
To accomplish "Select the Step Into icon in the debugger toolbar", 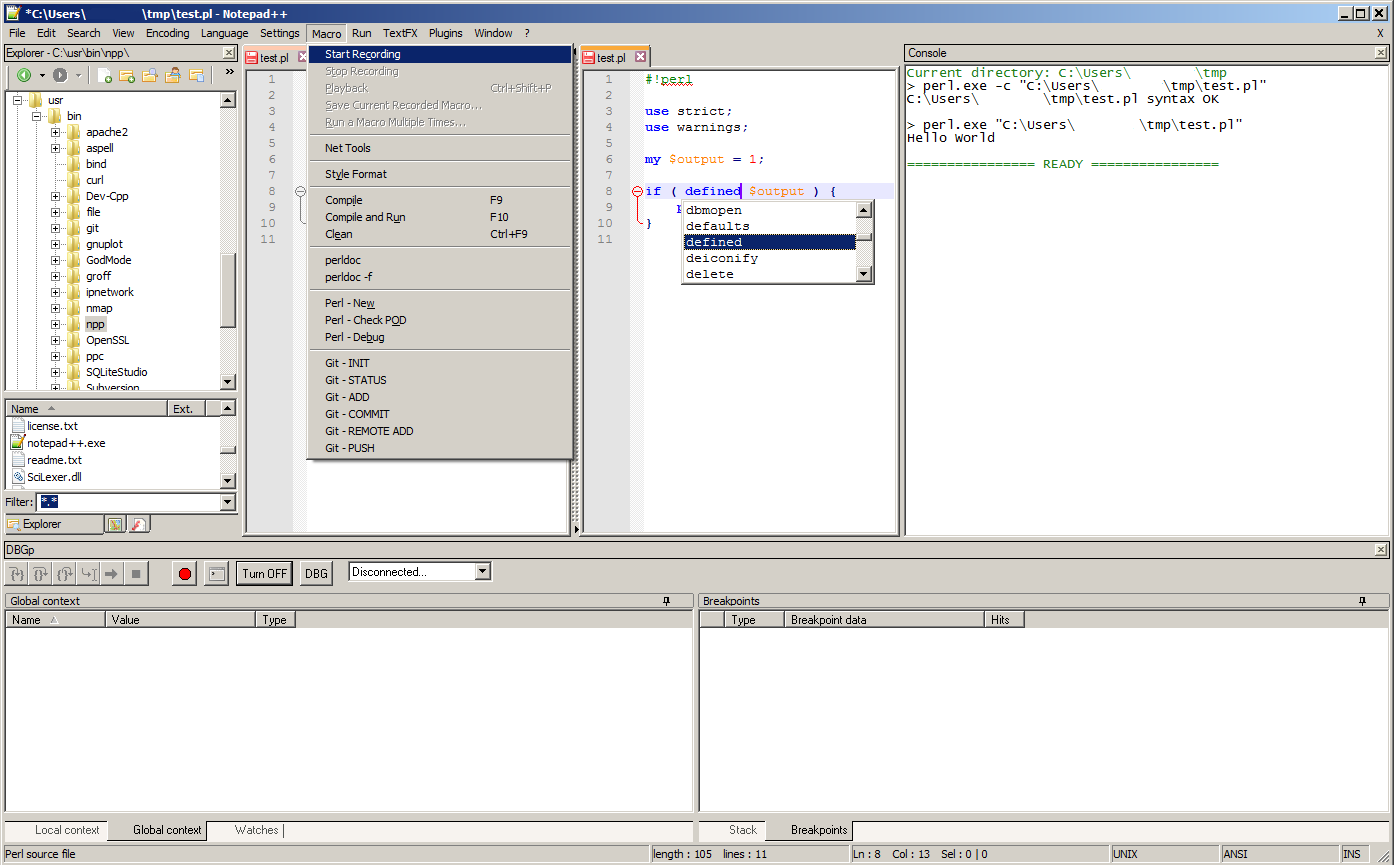I will pos(17,573).
